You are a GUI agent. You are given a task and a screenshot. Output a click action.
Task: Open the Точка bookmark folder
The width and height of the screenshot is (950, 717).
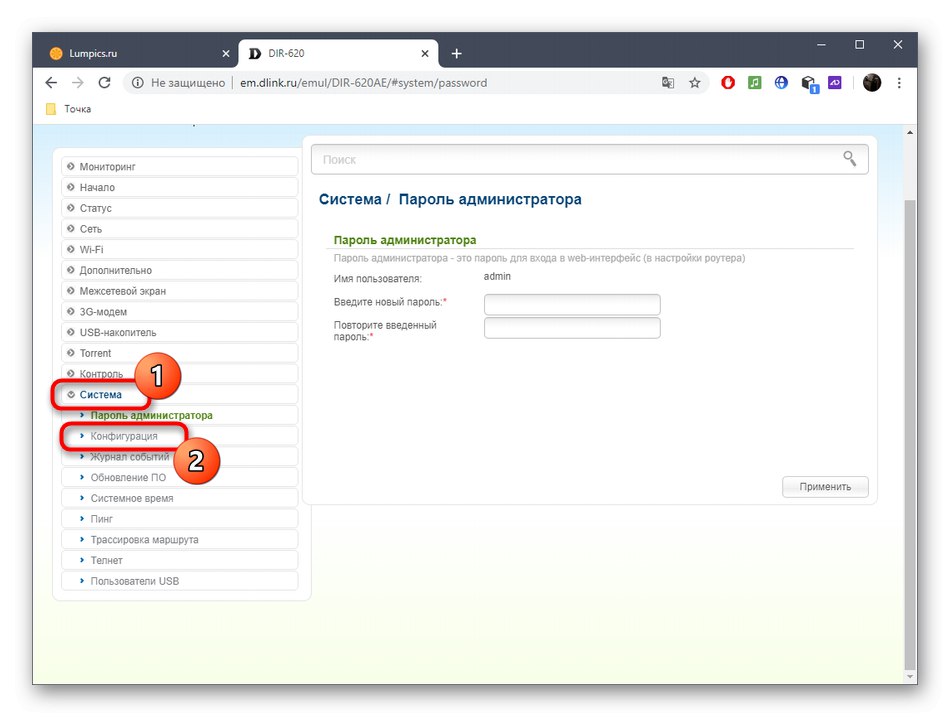[x=68, y=109]
